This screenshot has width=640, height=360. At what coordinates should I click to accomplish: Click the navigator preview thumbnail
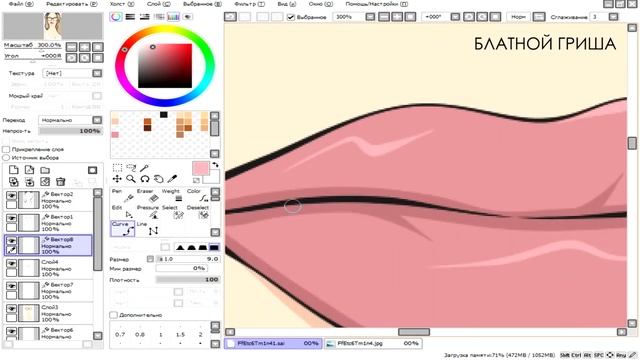pyautogui.click(x=53, y=26)
